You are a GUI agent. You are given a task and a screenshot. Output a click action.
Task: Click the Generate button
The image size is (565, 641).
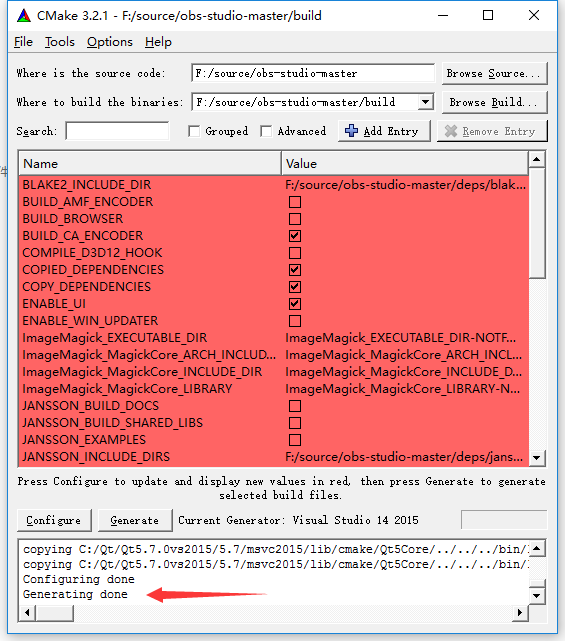(135, 520)
